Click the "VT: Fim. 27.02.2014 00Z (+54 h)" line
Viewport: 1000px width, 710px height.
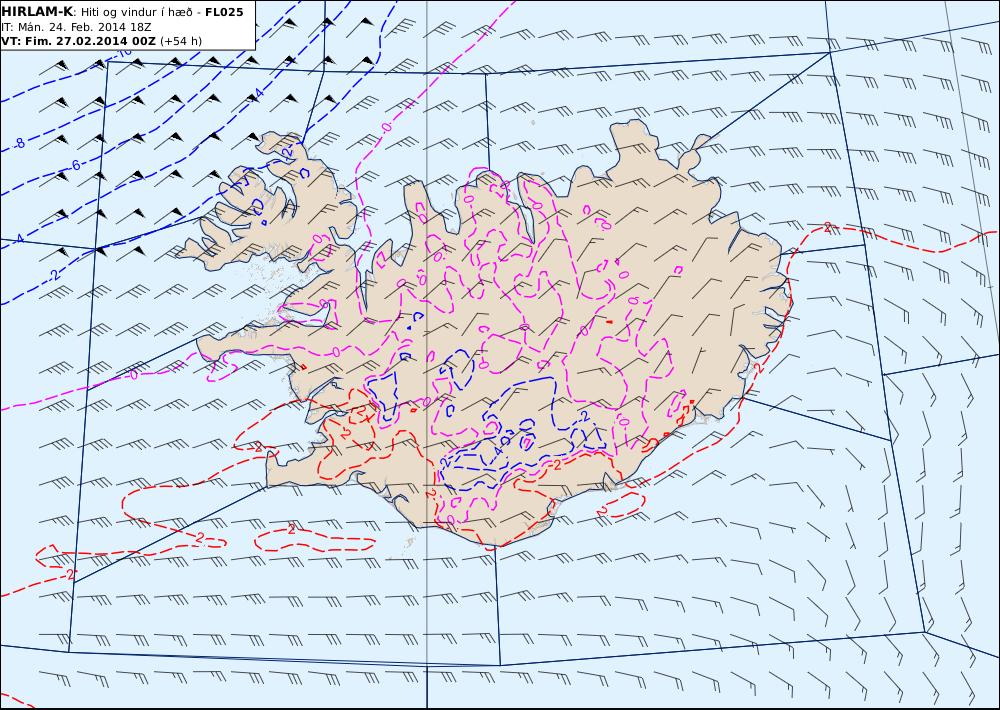[101, 41]
